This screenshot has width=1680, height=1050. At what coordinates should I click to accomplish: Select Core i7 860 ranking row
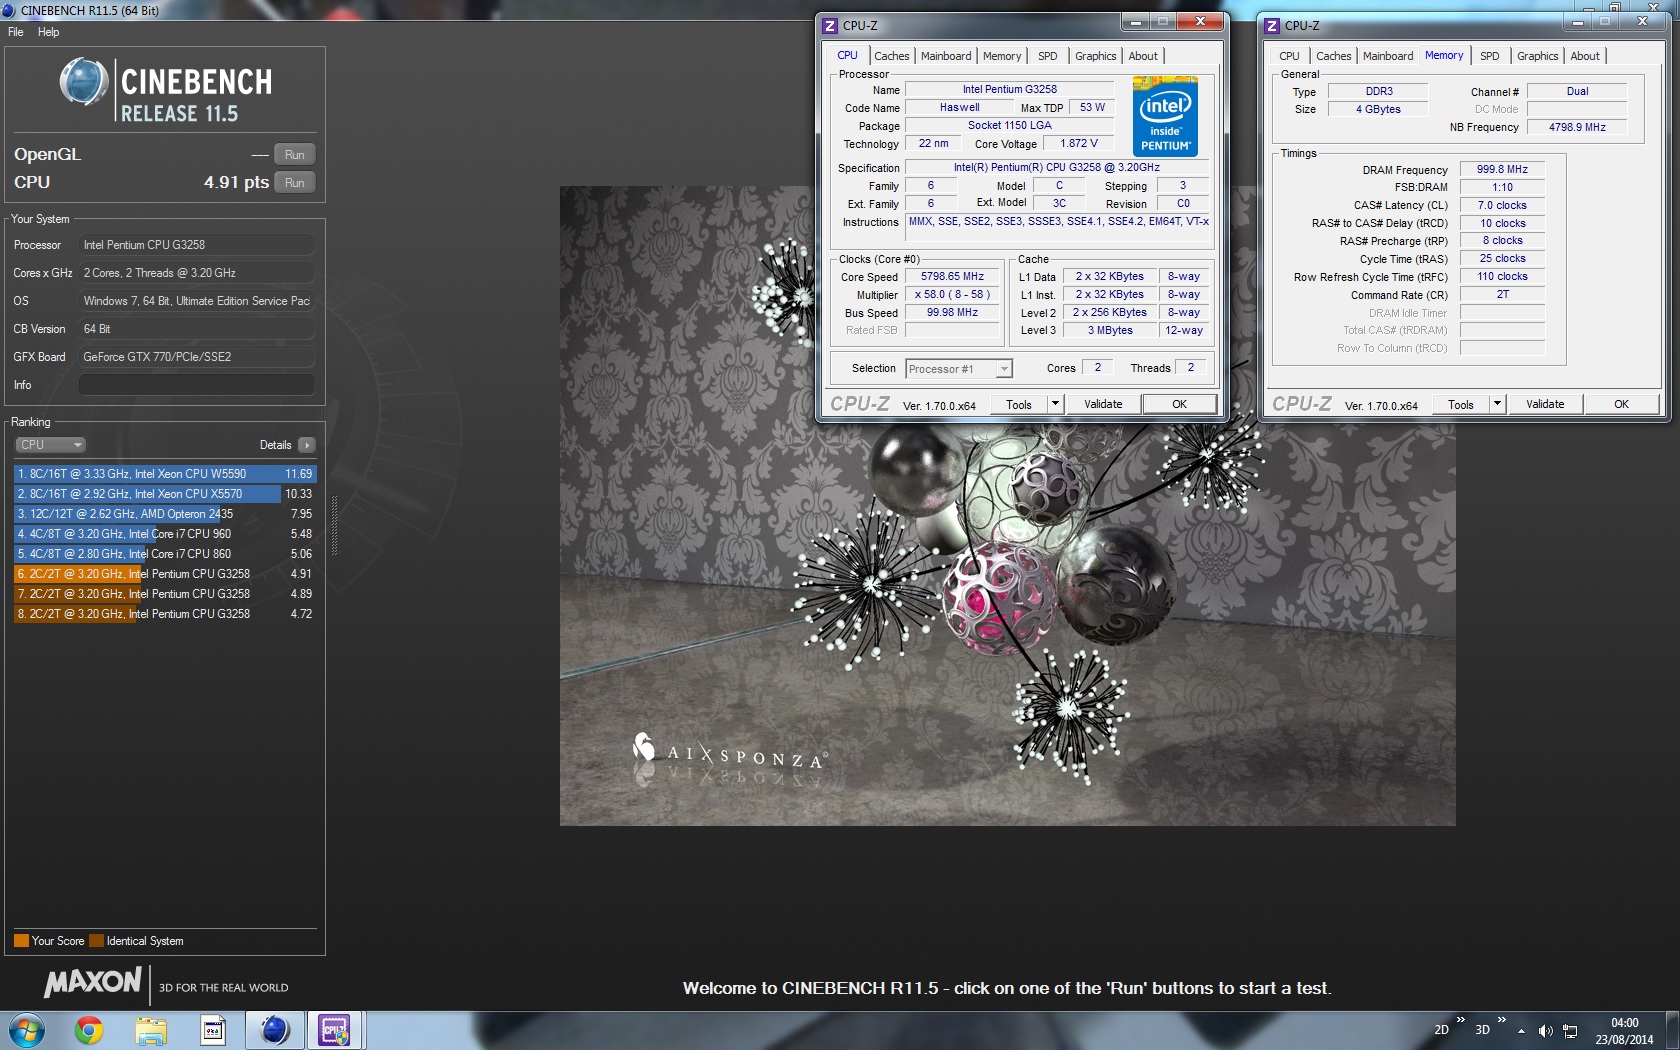(x=165, y=554)
